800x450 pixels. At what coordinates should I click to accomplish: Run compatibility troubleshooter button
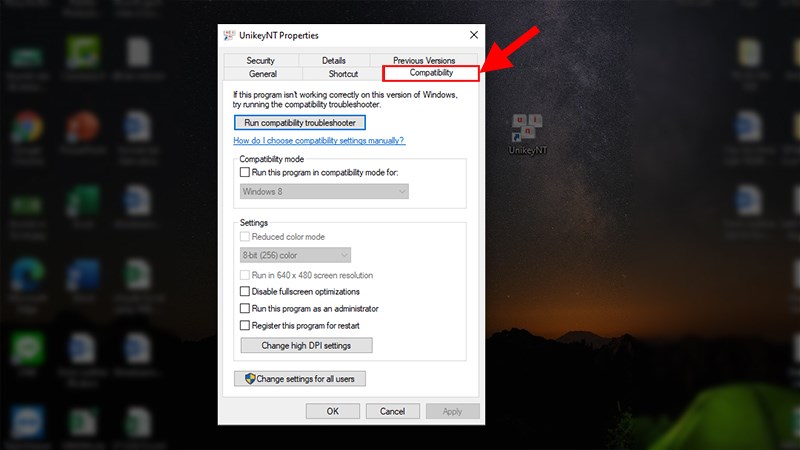click(299, 122)
